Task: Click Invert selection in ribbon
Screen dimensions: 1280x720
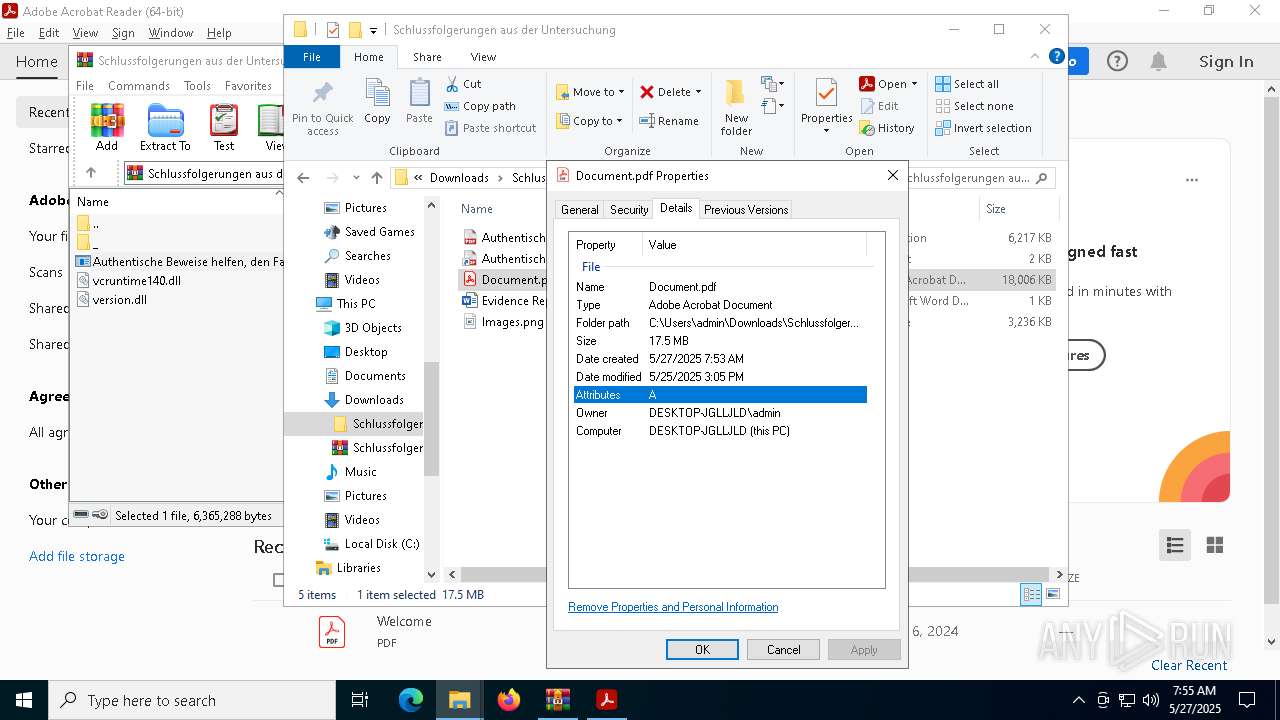Action: [x=983, y=128]
